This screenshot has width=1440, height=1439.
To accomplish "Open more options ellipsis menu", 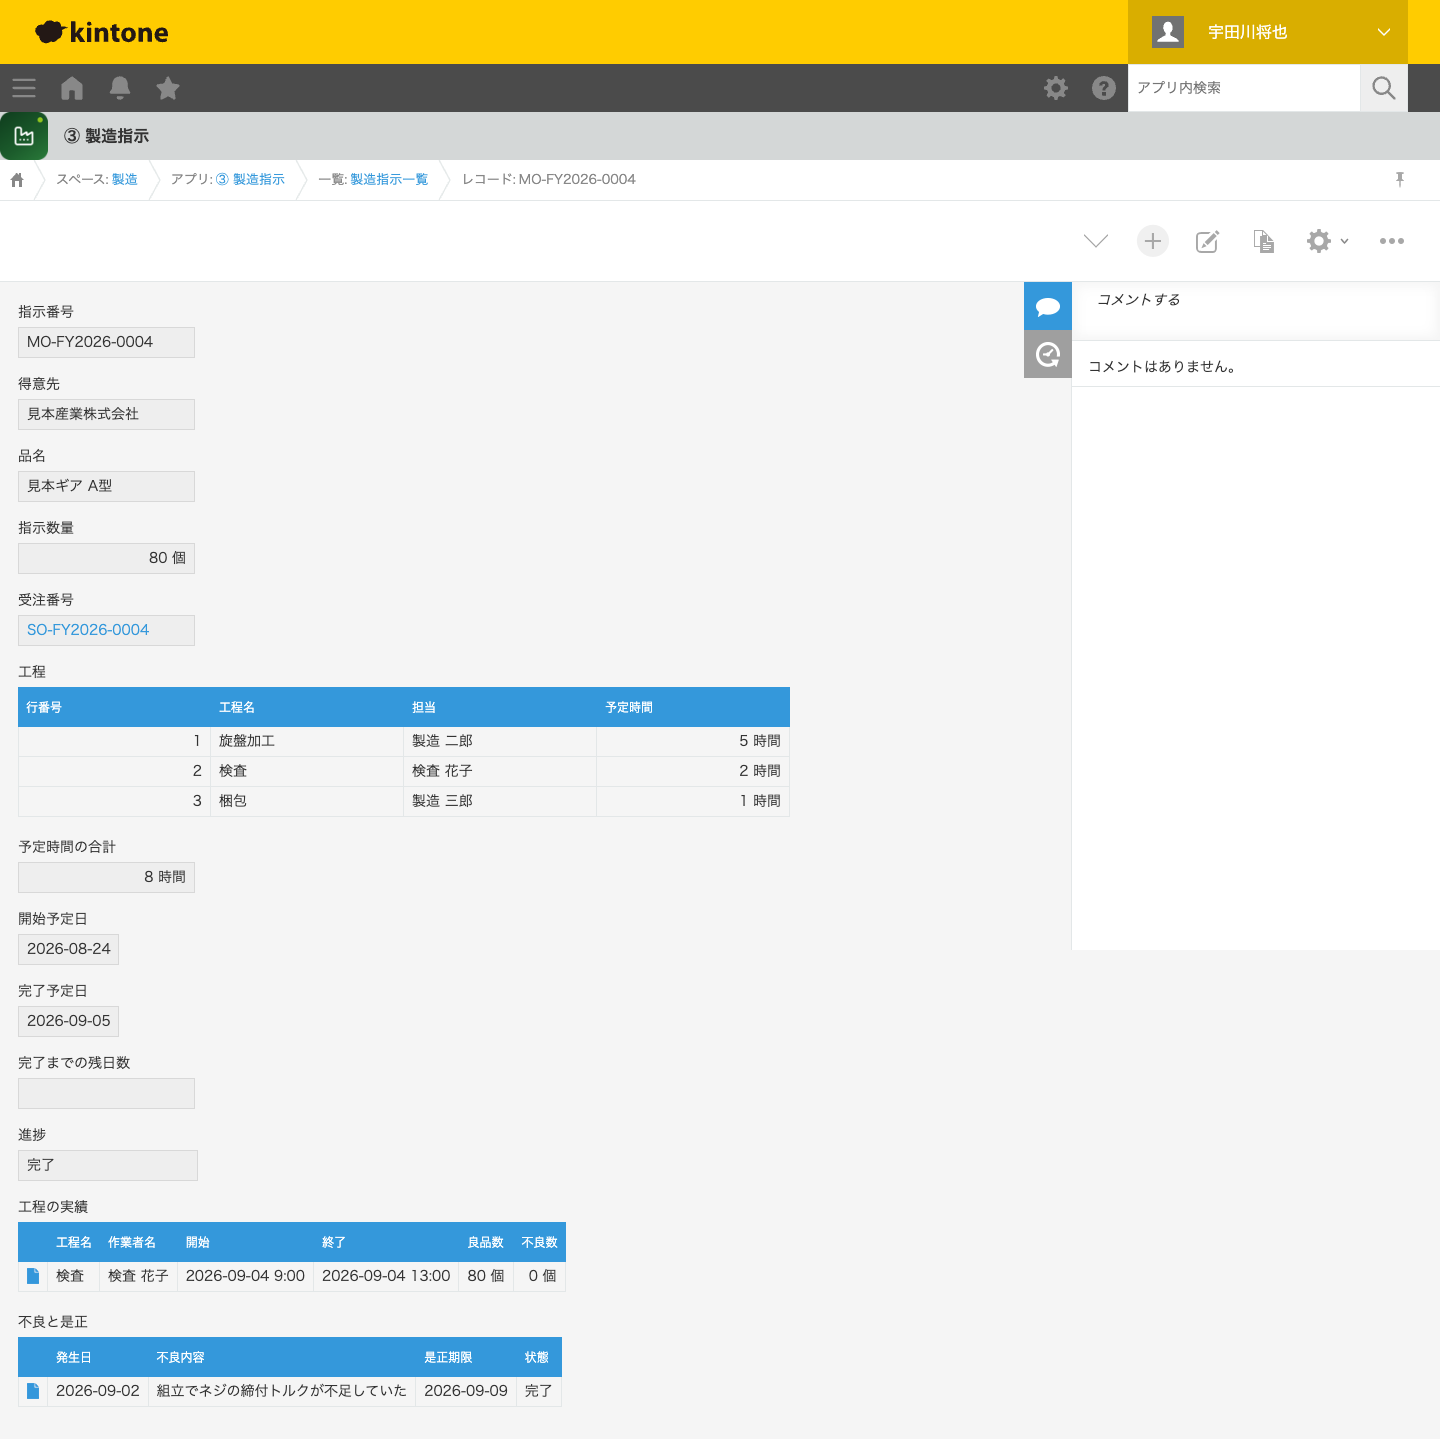I will click(x=1392, y=241).
